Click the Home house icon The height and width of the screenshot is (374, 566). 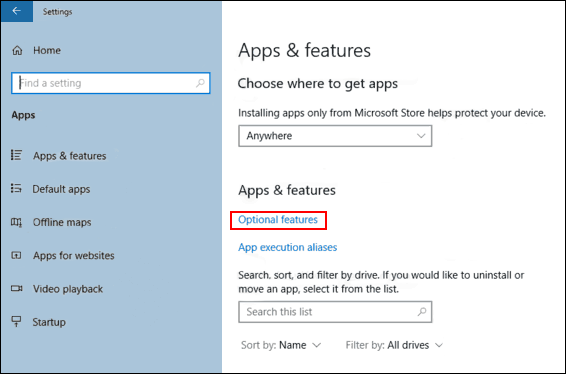17,51
